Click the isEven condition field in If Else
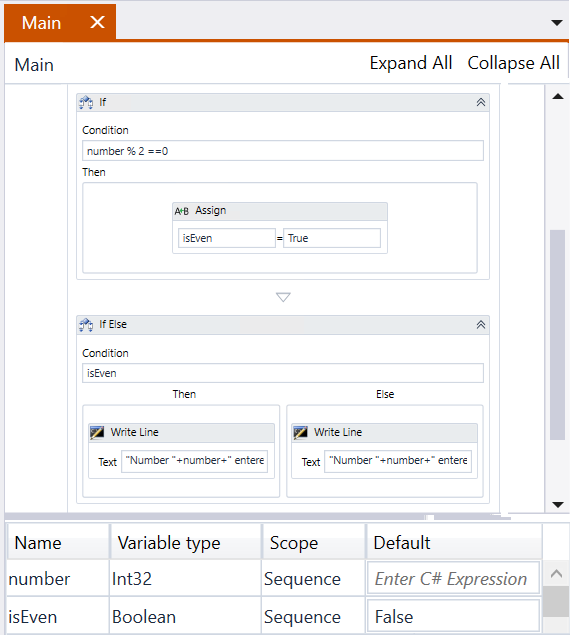 [283, 373]
